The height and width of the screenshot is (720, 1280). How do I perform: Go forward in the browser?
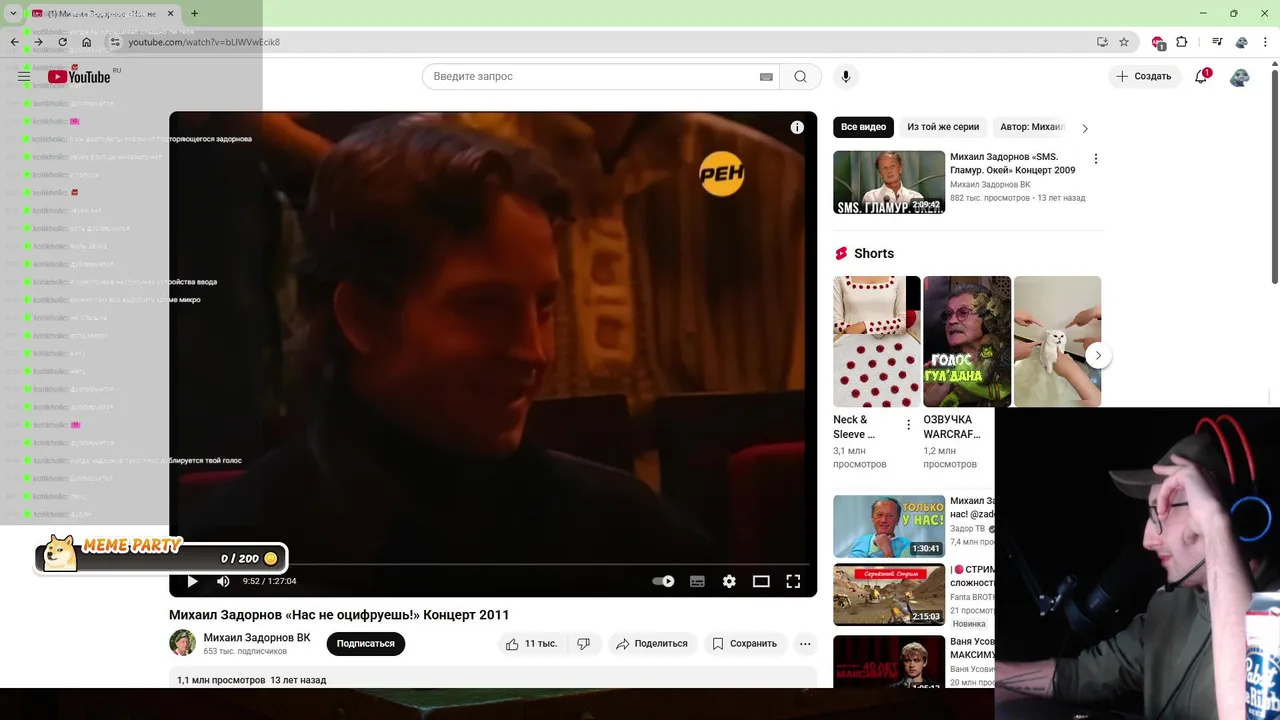(38, 42)
